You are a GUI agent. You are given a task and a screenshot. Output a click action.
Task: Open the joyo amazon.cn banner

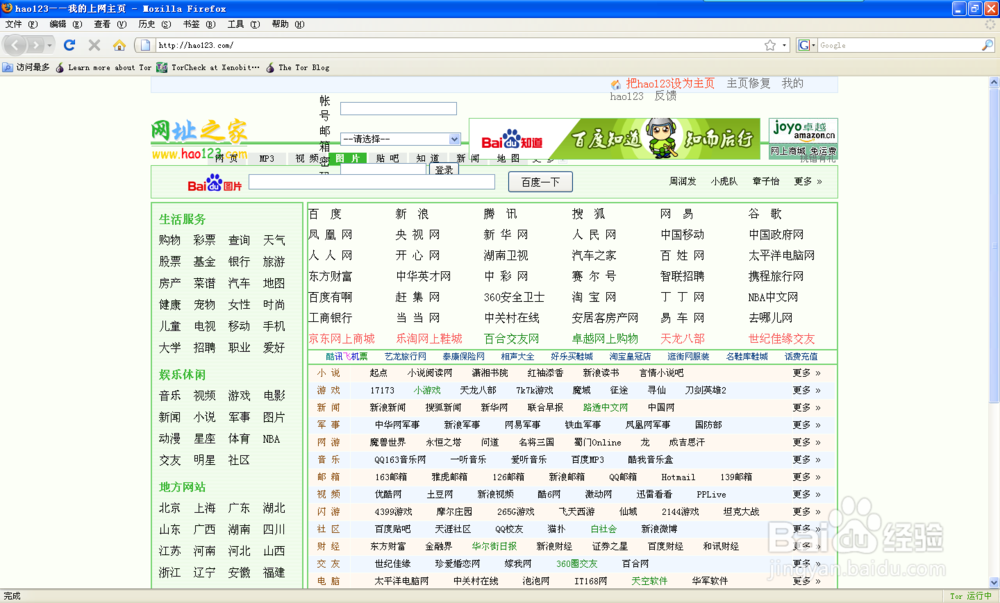pos(803,138)
